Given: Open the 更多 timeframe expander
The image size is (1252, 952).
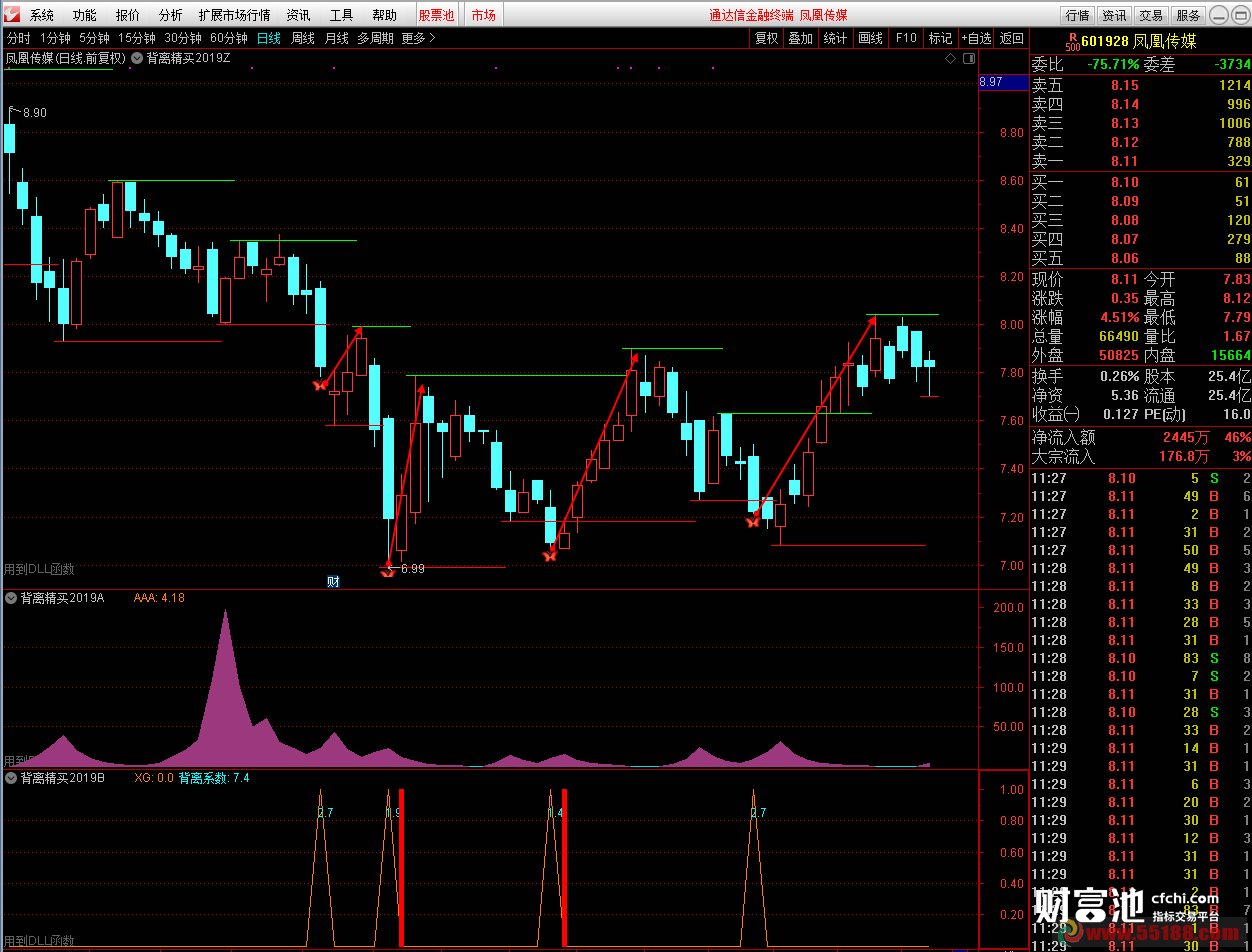Looking at the screenshot, I should pos(418,38).
